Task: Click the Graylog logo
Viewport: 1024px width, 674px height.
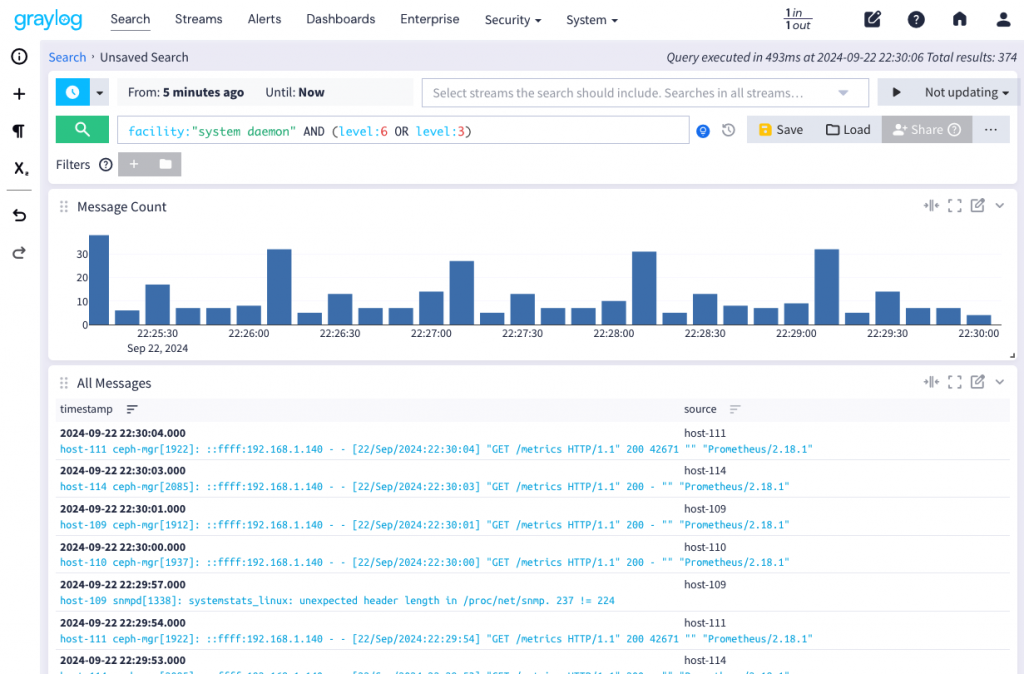Action: coord(48,20)
